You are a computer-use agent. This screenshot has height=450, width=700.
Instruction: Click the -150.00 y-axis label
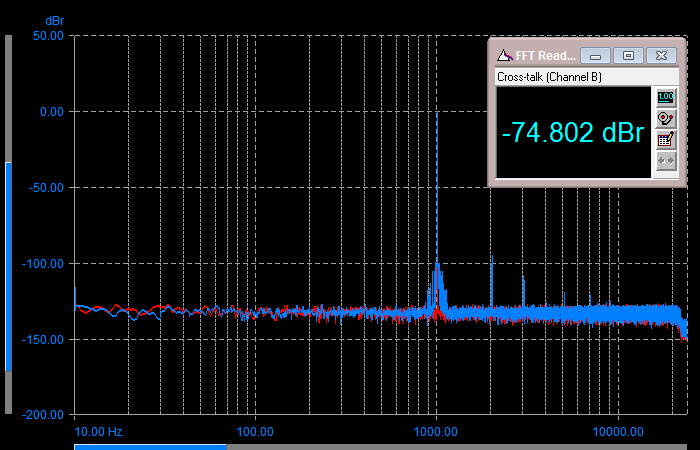click(43, 339)
